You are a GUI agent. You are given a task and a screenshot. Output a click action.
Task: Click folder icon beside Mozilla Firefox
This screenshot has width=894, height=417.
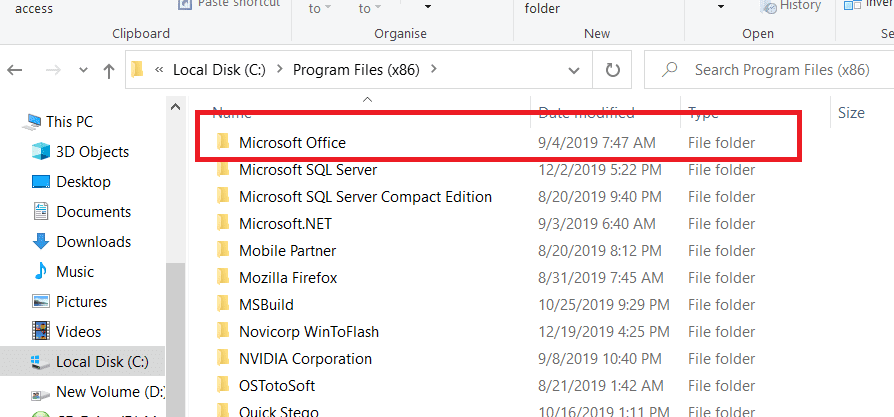[x=223, y=277]
